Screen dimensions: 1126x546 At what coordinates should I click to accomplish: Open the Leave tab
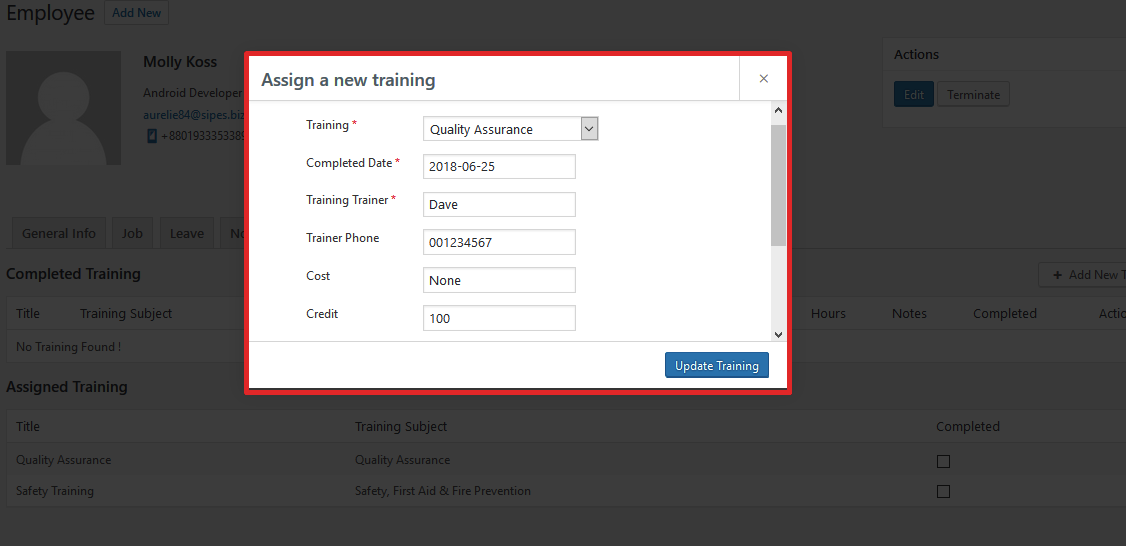click(x=187, y=233)
